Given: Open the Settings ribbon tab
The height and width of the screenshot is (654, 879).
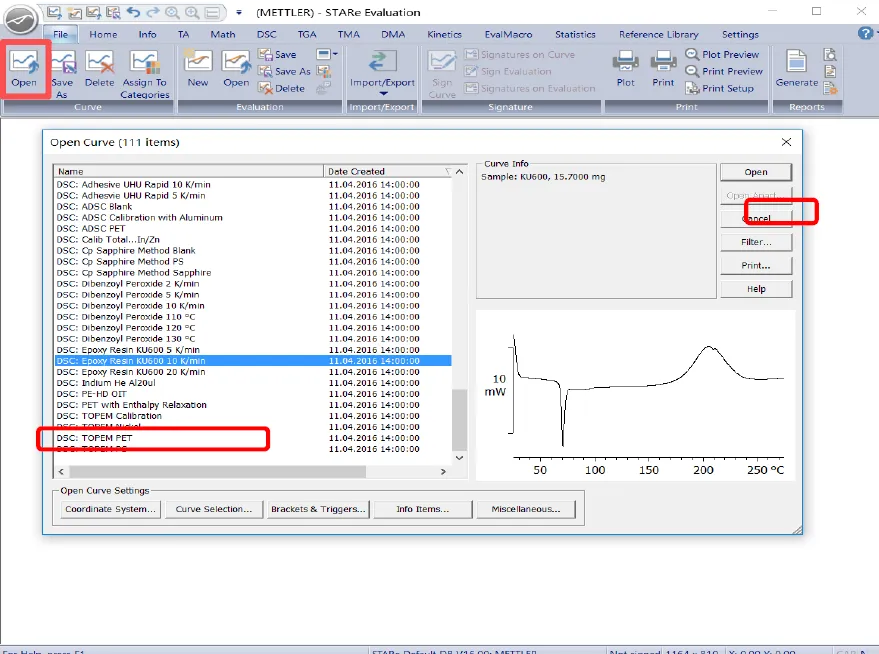Looking at the screenshot, I should 740,34.
